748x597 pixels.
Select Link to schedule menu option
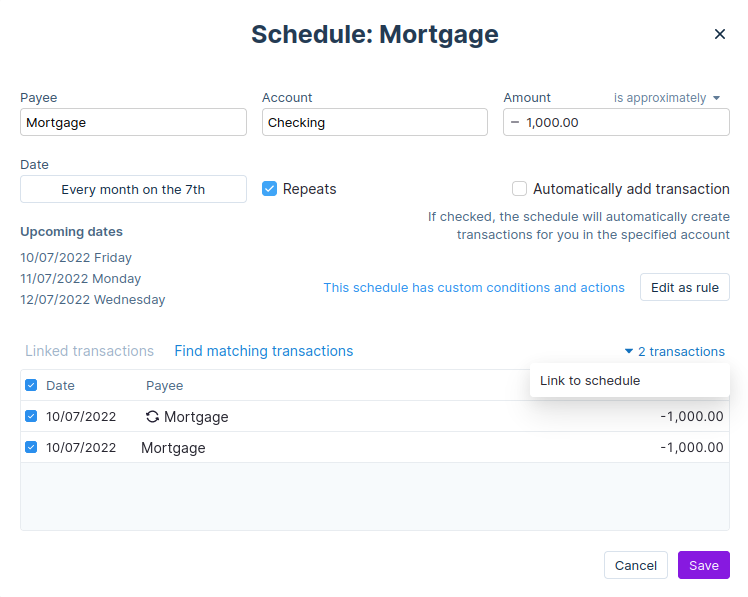pos(590,381)
